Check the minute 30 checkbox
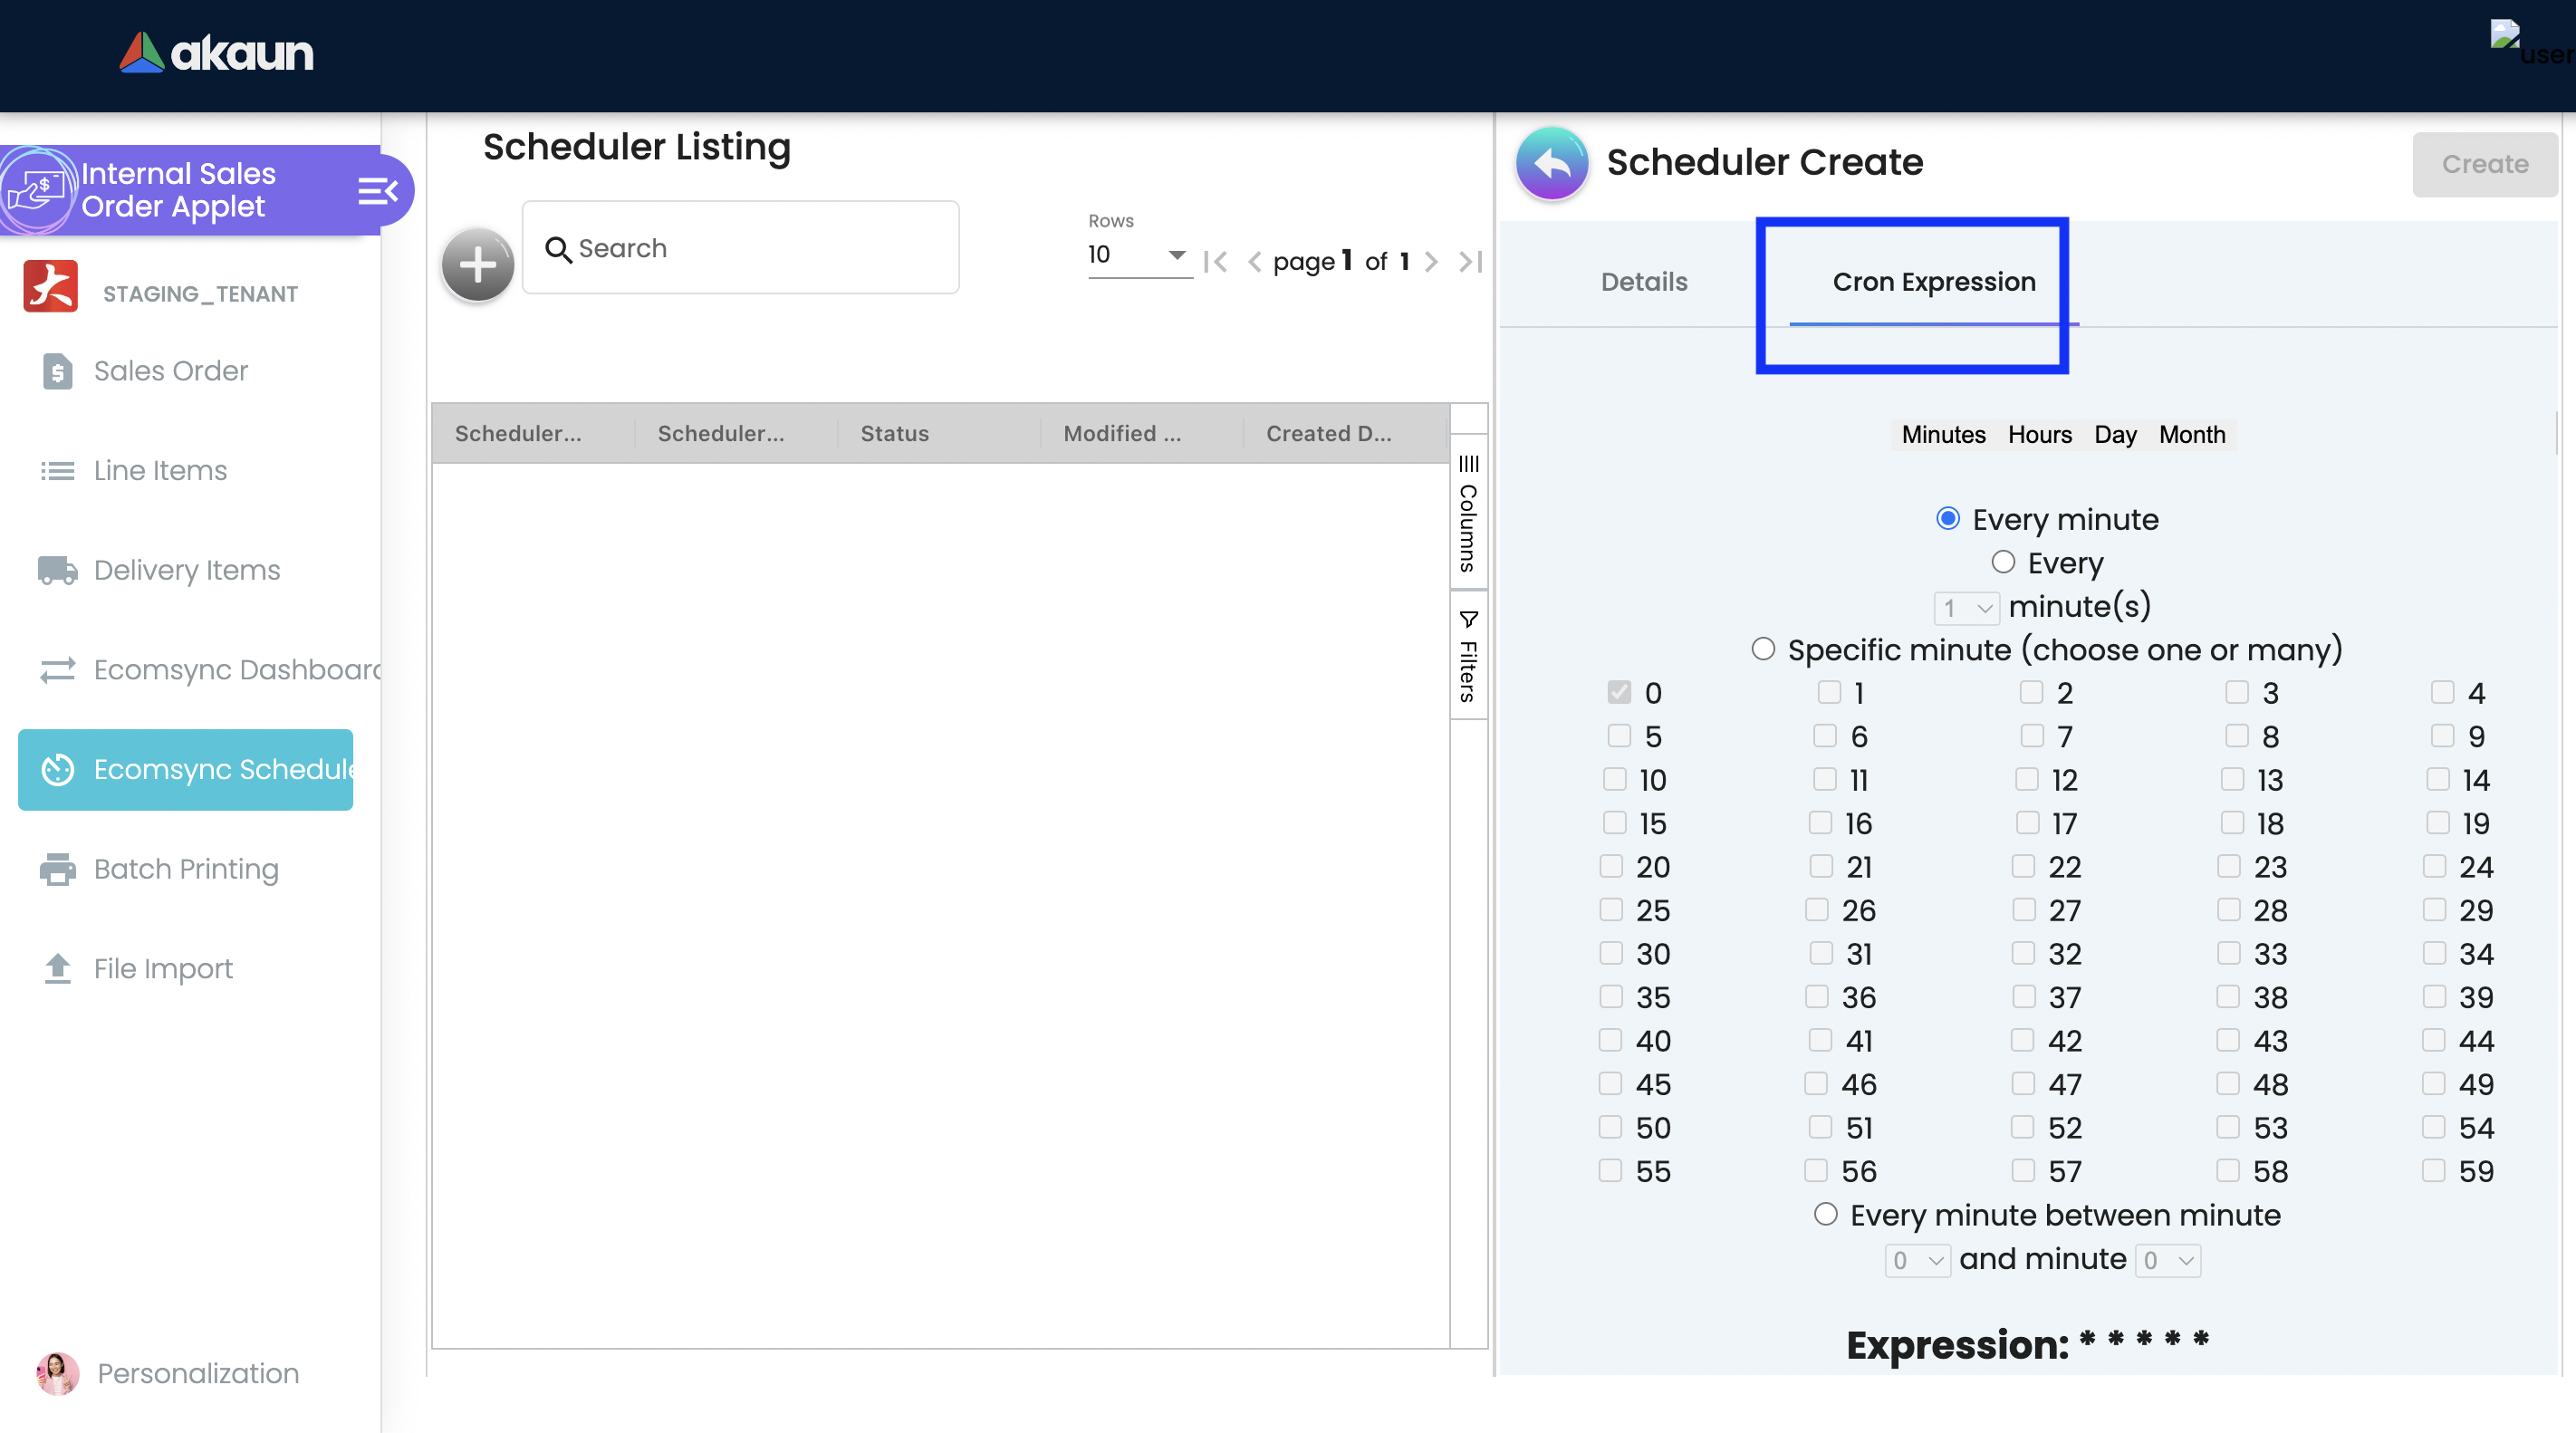This screenshot has width=2576, height=1433. tap(1610, 953)
